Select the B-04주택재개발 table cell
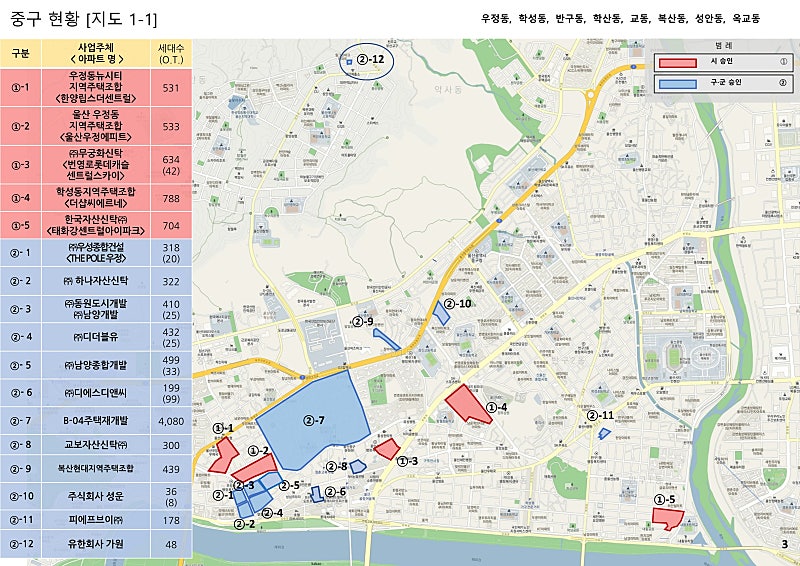The width and height of the screenshot is (800, 566). 96,421
